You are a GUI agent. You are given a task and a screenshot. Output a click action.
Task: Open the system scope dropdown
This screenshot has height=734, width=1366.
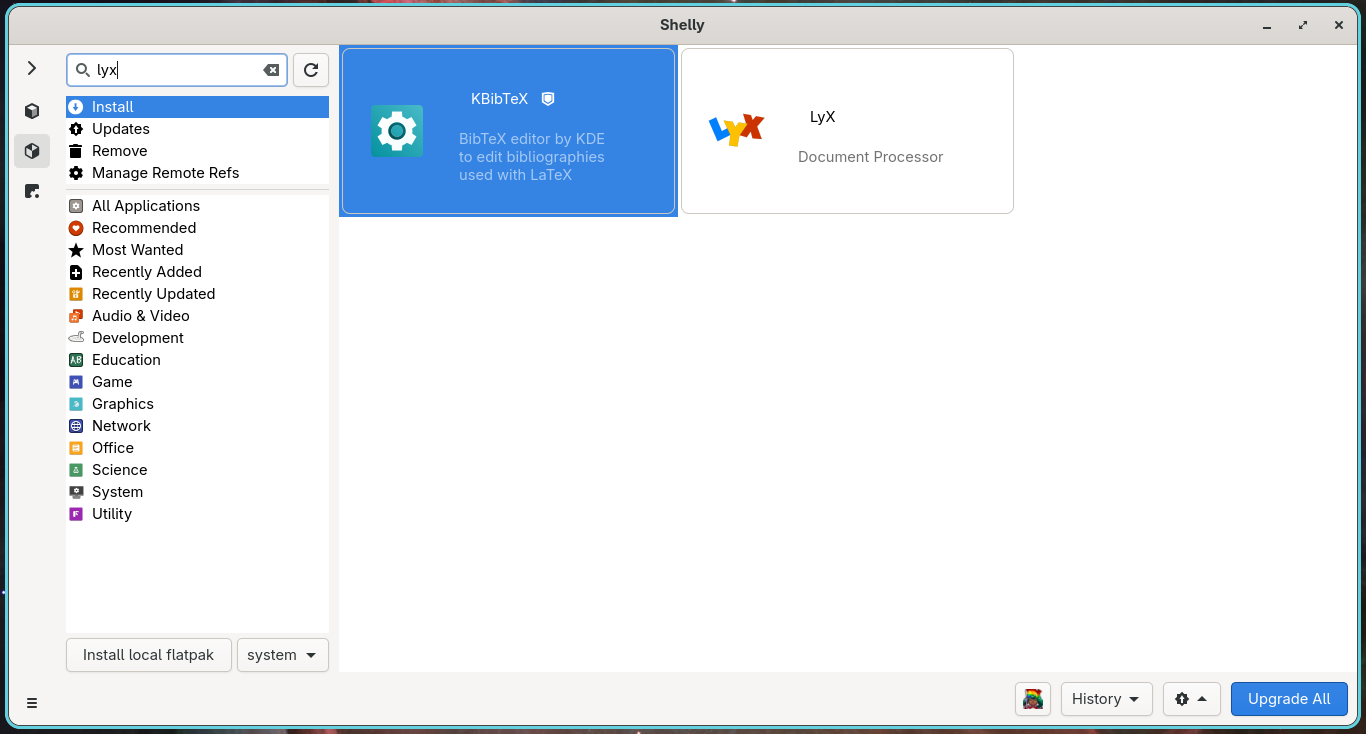pos(283,655)
